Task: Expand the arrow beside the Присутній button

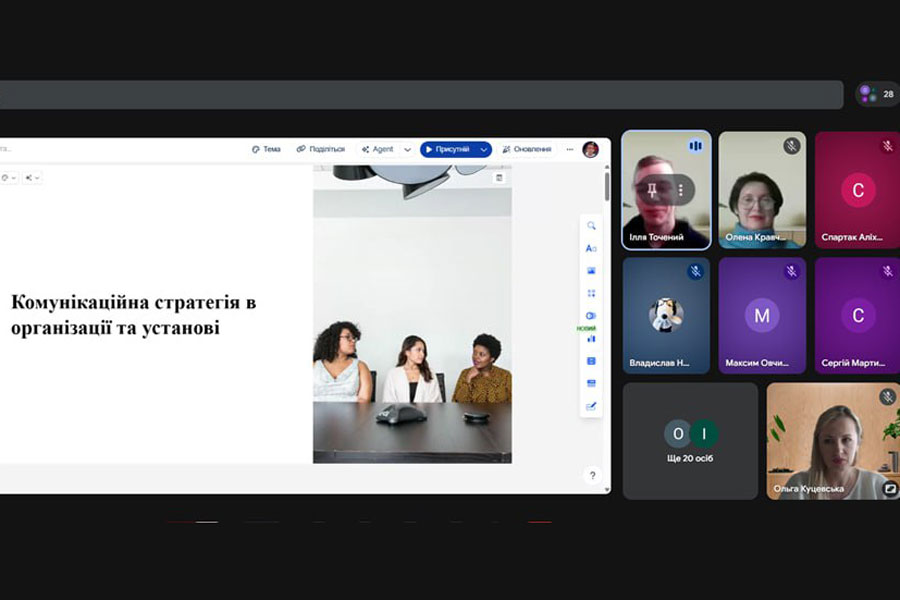Action: [484, 149]
